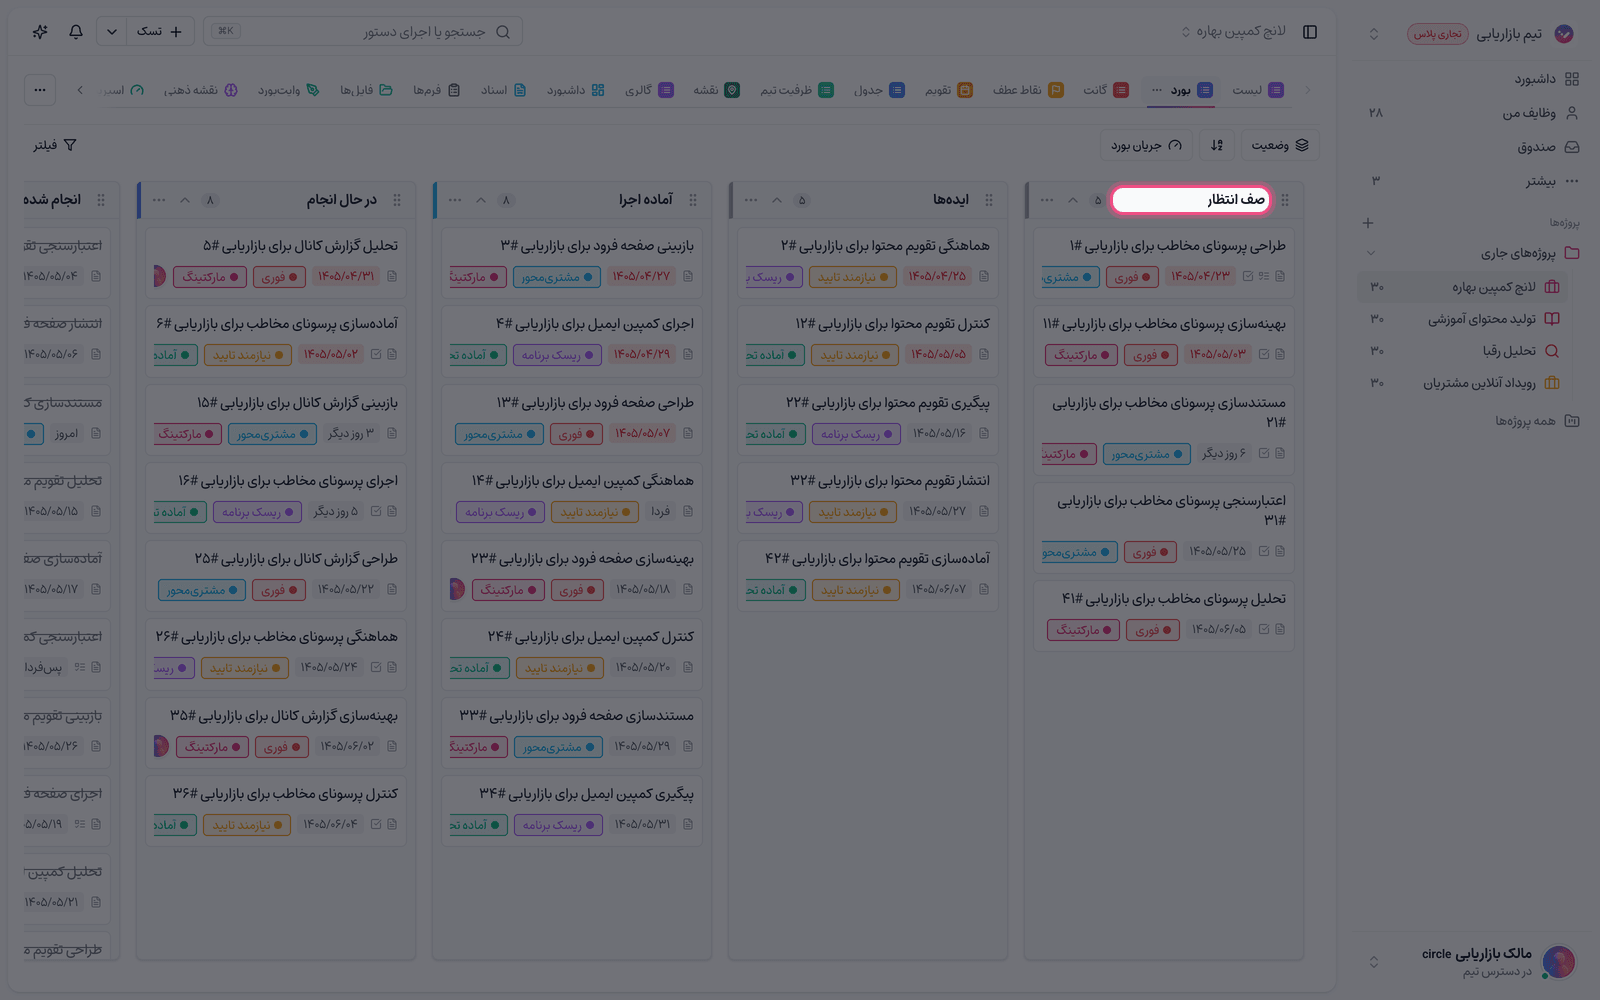Open the «آماده اجرا» column «…» menu

[x=455, y=200]
